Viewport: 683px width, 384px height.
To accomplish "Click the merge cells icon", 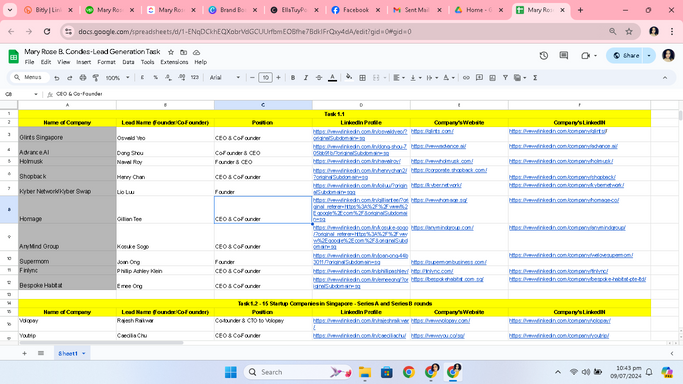I will pyautogui.click(x=376, y=77).
